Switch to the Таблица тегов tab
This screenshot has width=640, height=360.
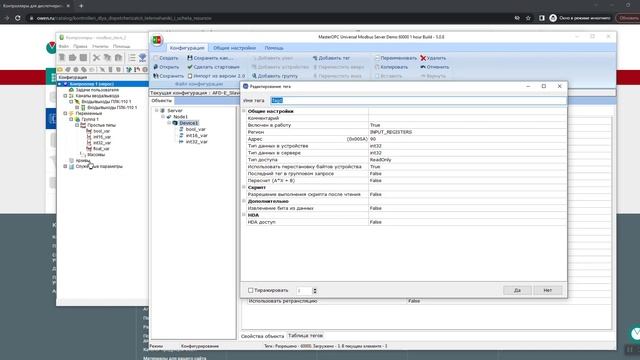point(305,336)
